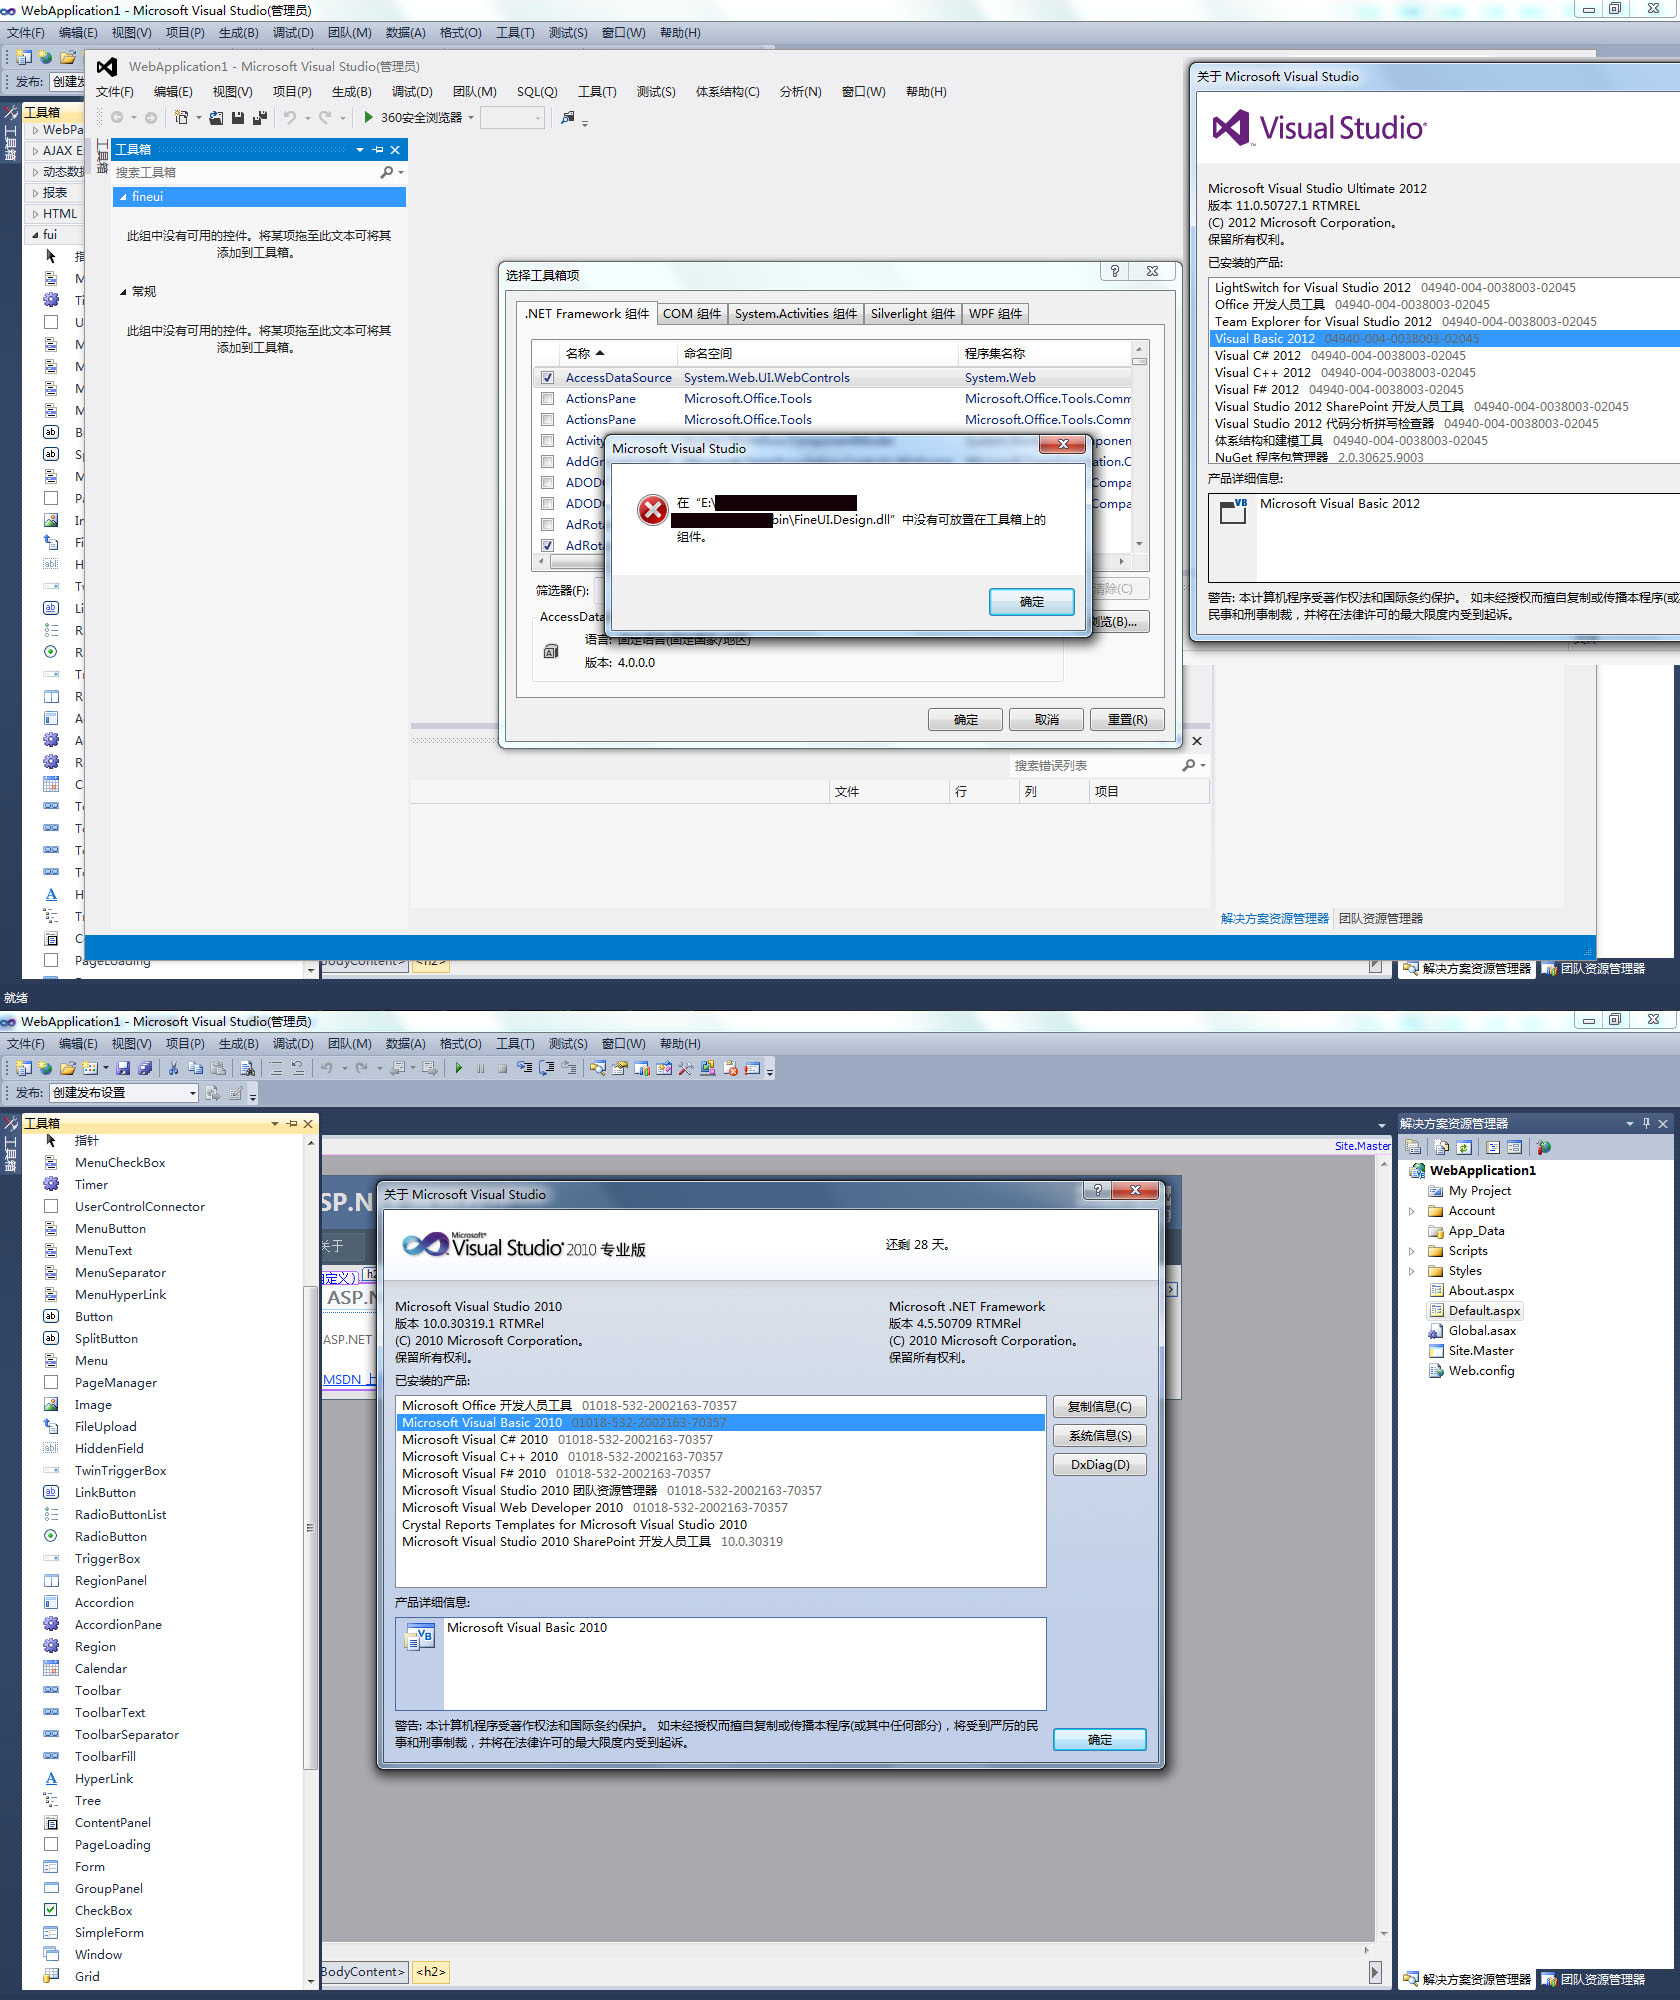Screen dimensions: 1680x2000
Task: Pin the lower Solution Explorer panel
Action: 1646,1123
